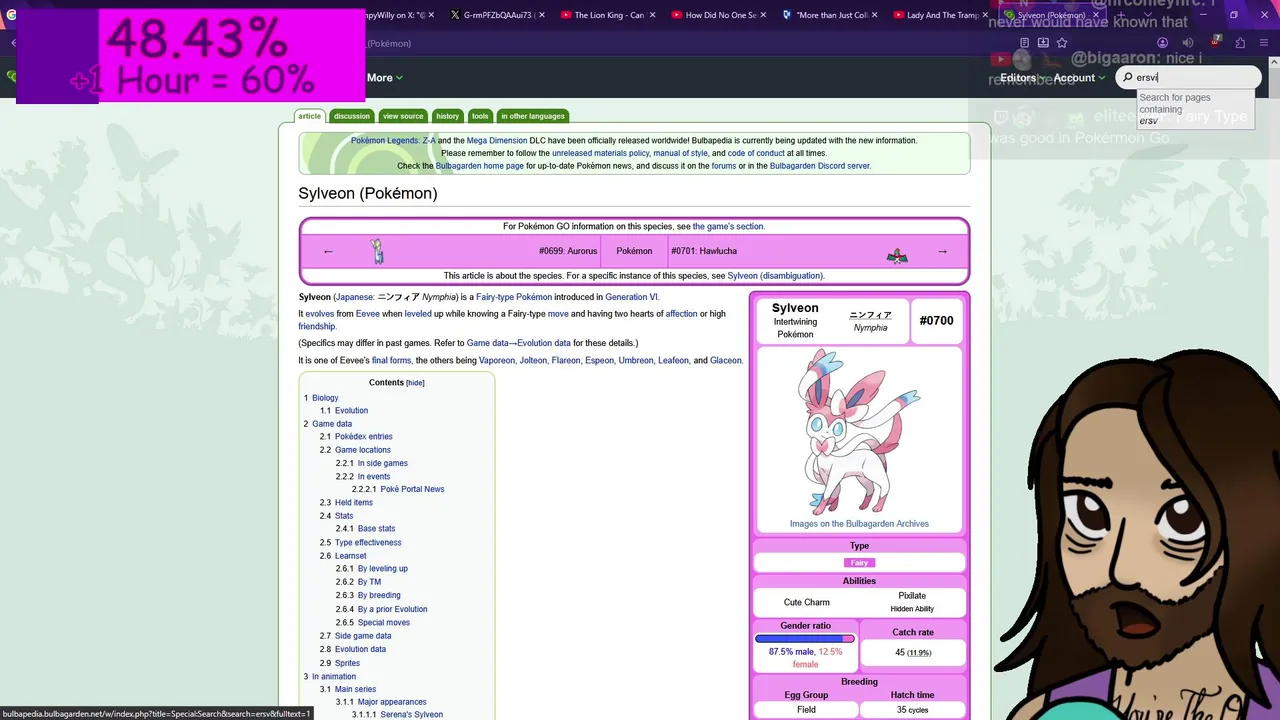The height and width of the screenshot is (720, 1280).
Task: Close the G-rmPFZbQAAui73 tab
Action: [541, 15]
